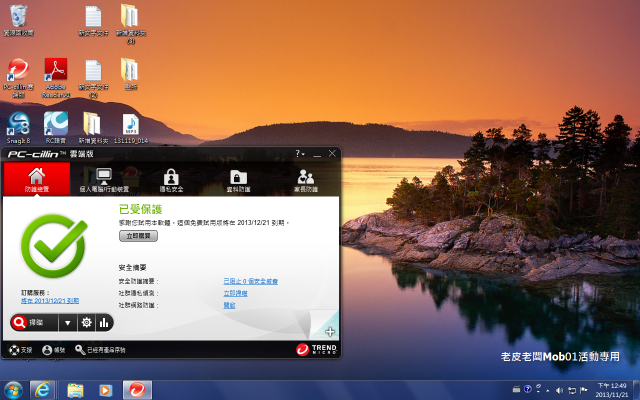Open the blocked 0 security threats link
Viewport: 640px width, 400px height.
[251, 281]
